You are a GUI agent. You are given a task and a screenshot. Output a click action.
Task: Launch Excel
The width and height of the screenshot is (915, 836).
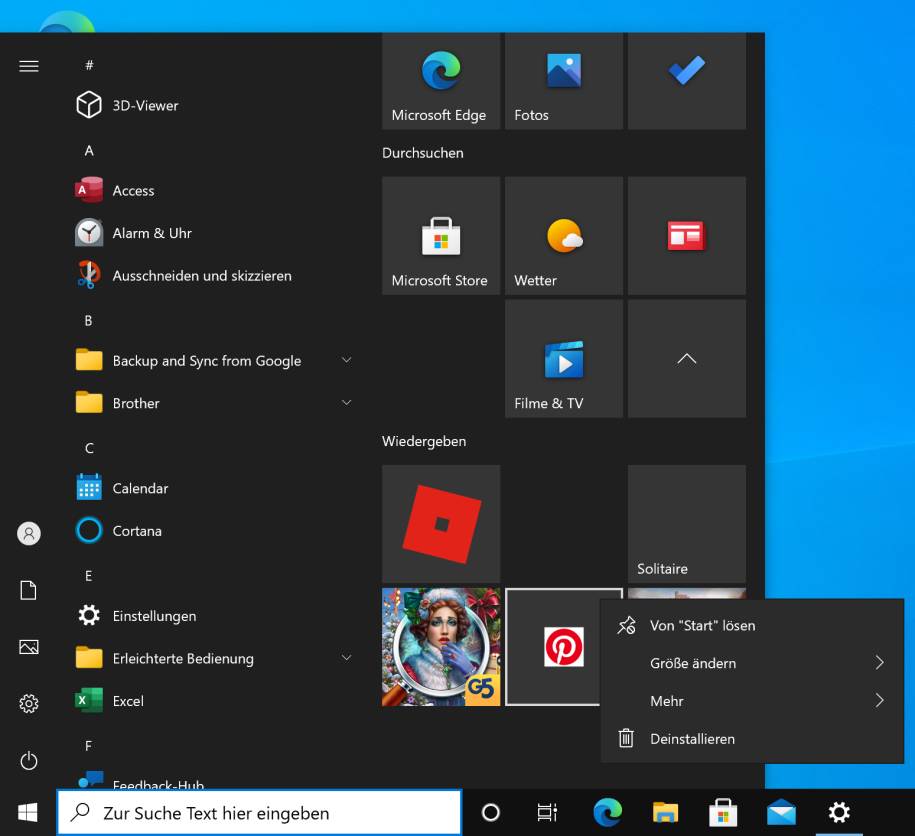213,701
